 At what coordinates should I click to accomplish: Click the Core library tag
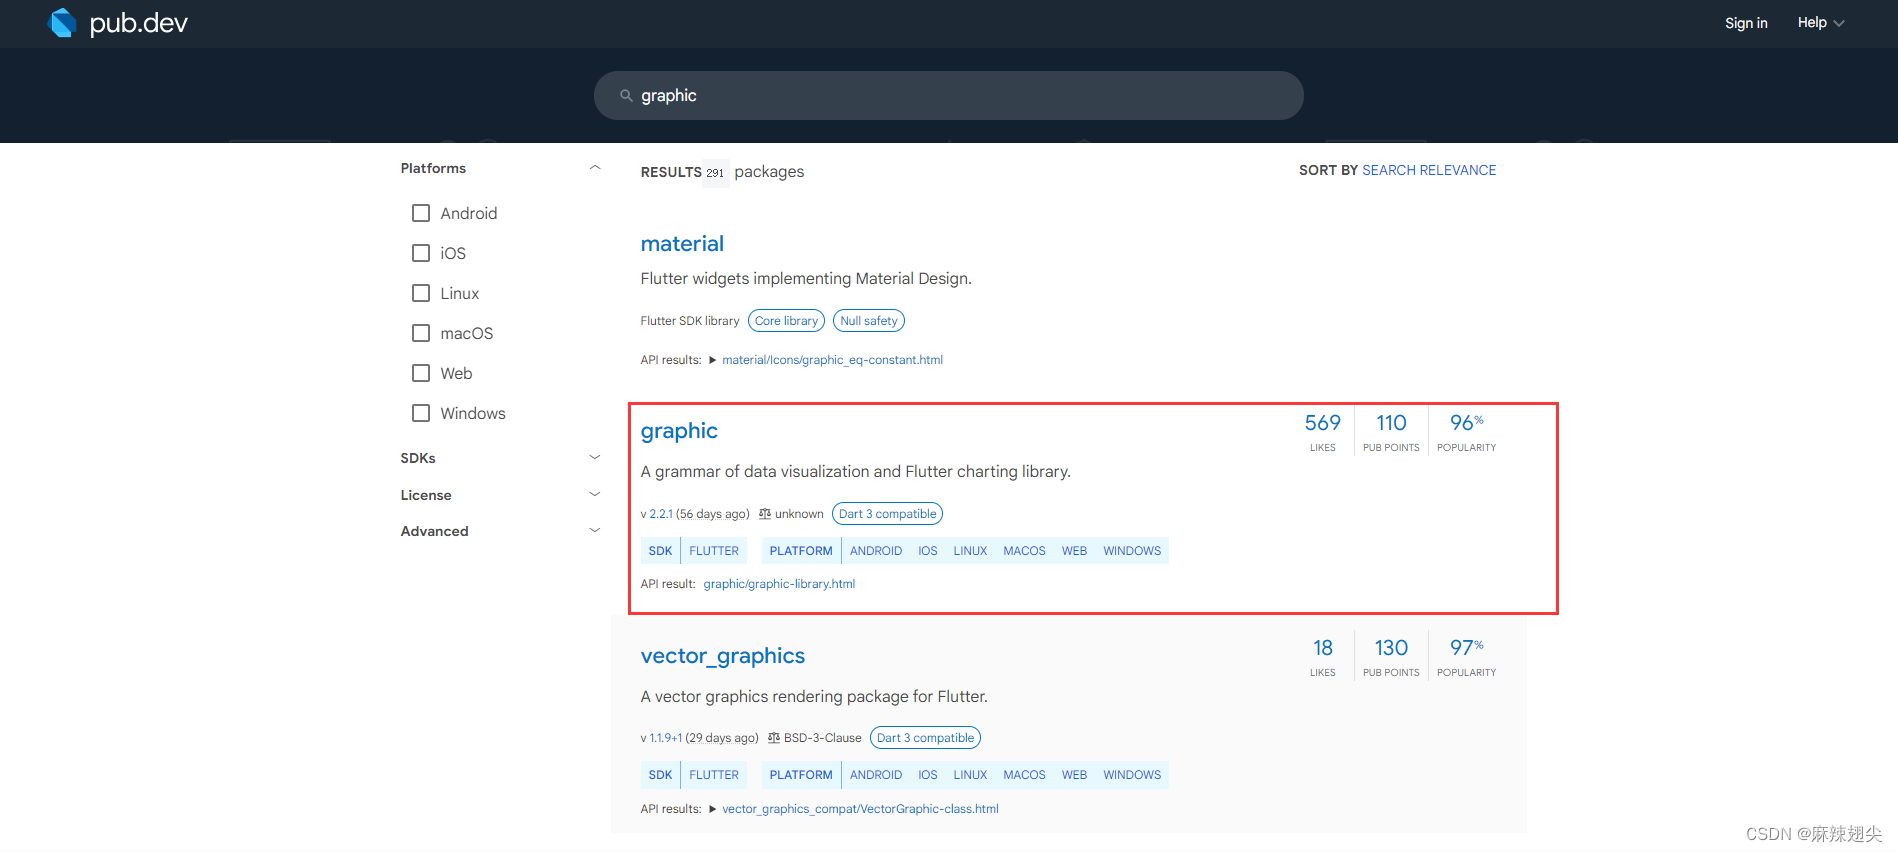click(786, 321)
